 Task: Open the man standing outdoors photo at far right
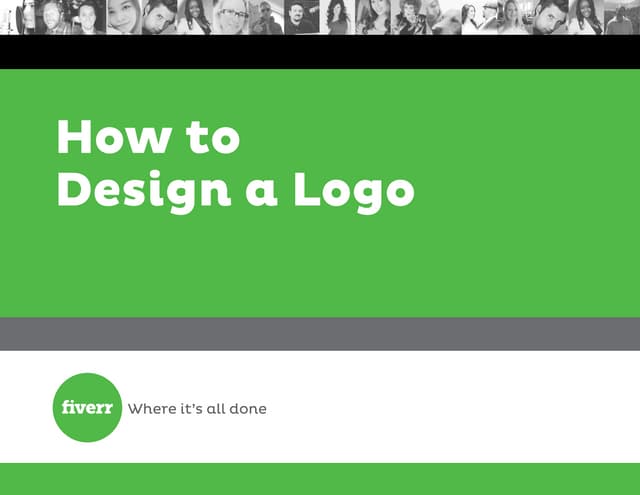pos(622,17)
